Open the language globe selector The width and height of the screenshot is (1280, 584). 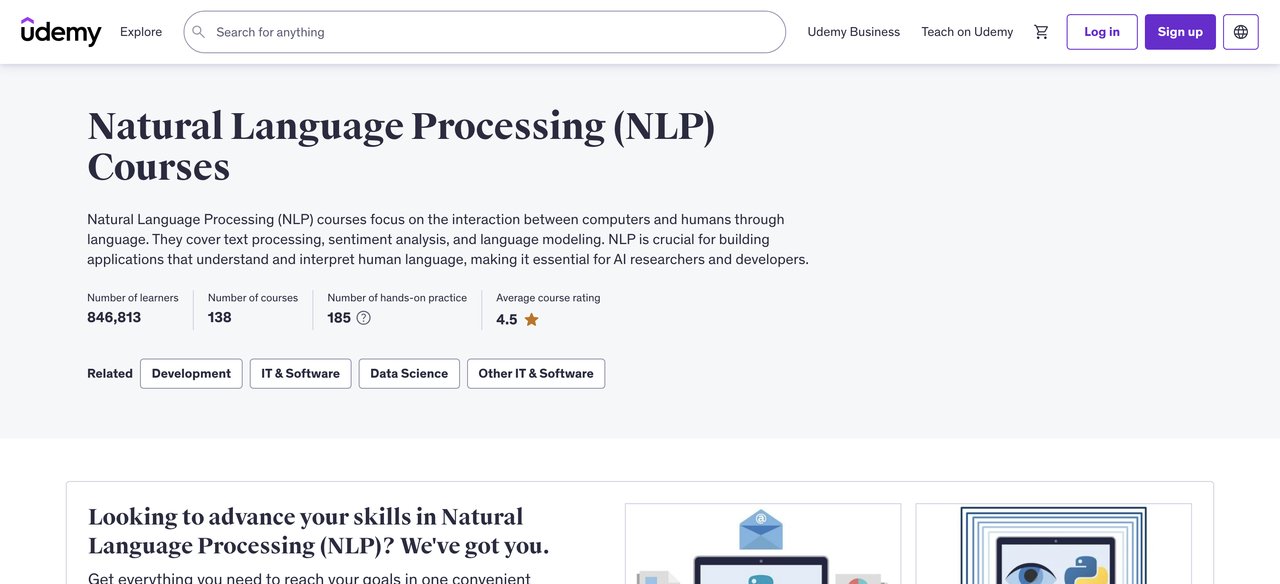[x=1241, y=32]
